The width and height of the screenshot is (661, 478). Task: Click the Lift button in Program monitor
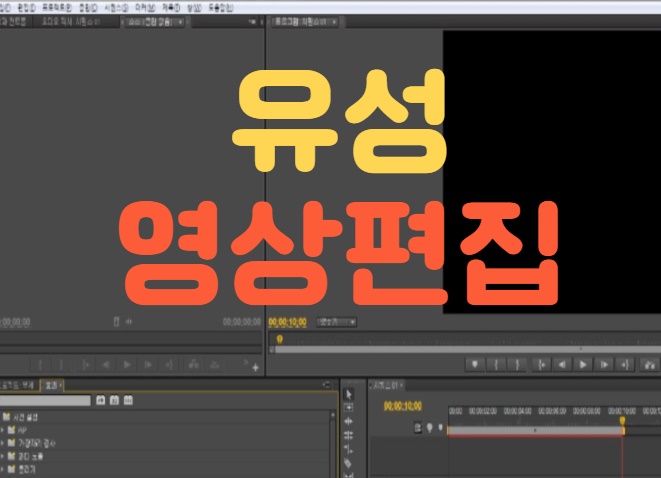click(650, 364)
